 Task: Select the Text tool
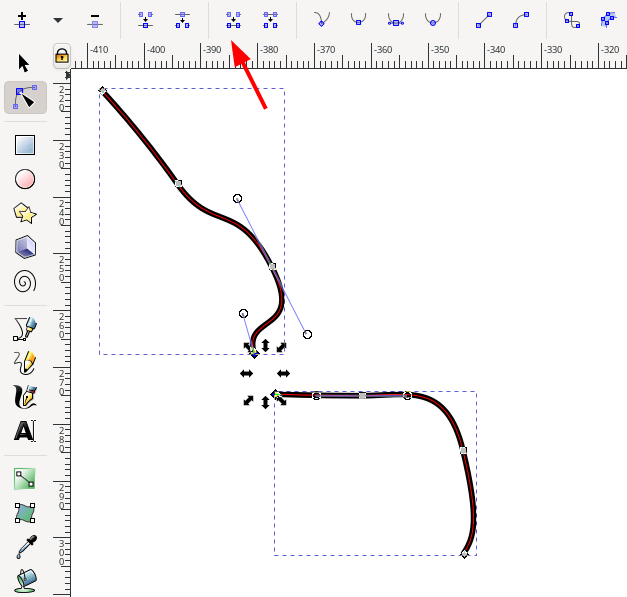pyautogui.click(x=25, y=431)
